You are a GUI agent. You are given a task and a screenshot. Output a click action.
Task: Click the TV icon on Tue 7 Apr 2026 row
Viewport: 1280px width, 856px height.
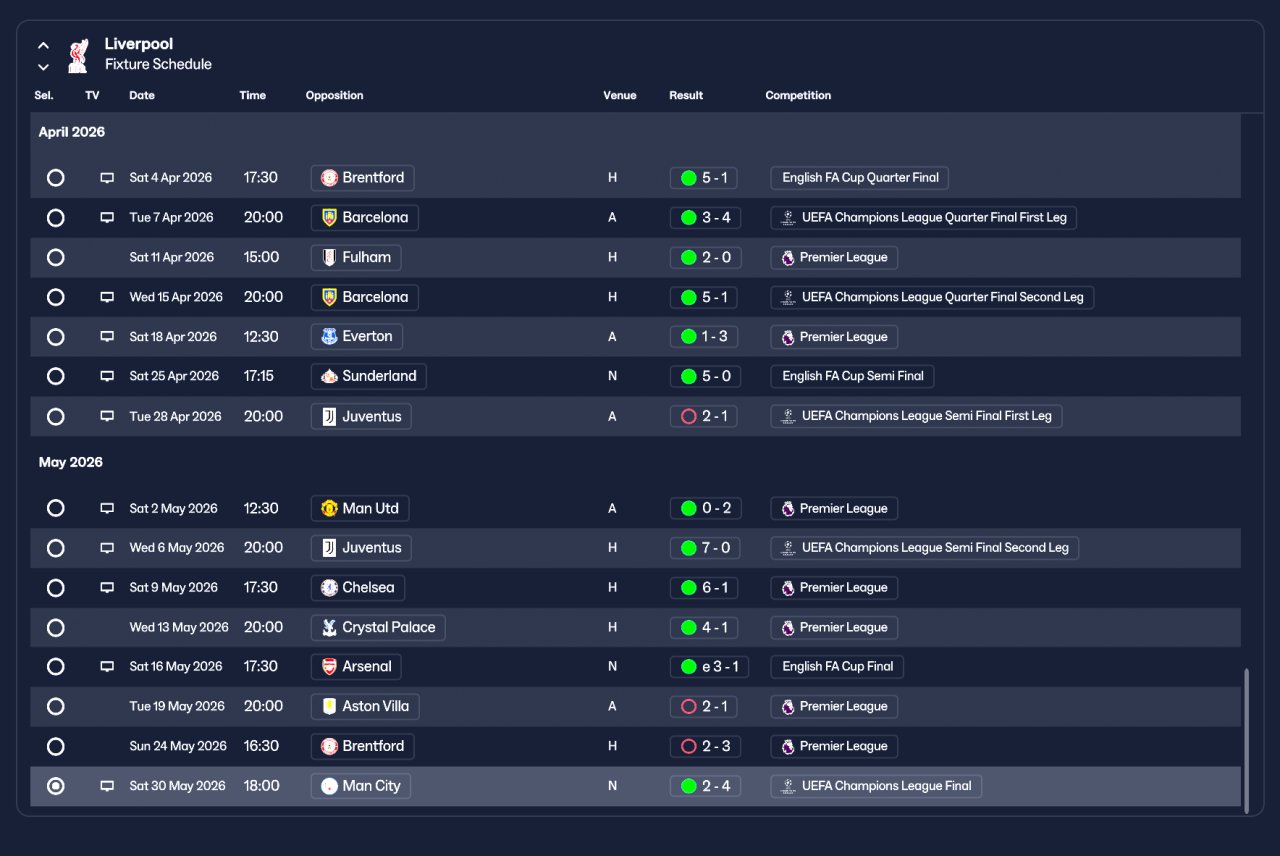coord(107,218)
